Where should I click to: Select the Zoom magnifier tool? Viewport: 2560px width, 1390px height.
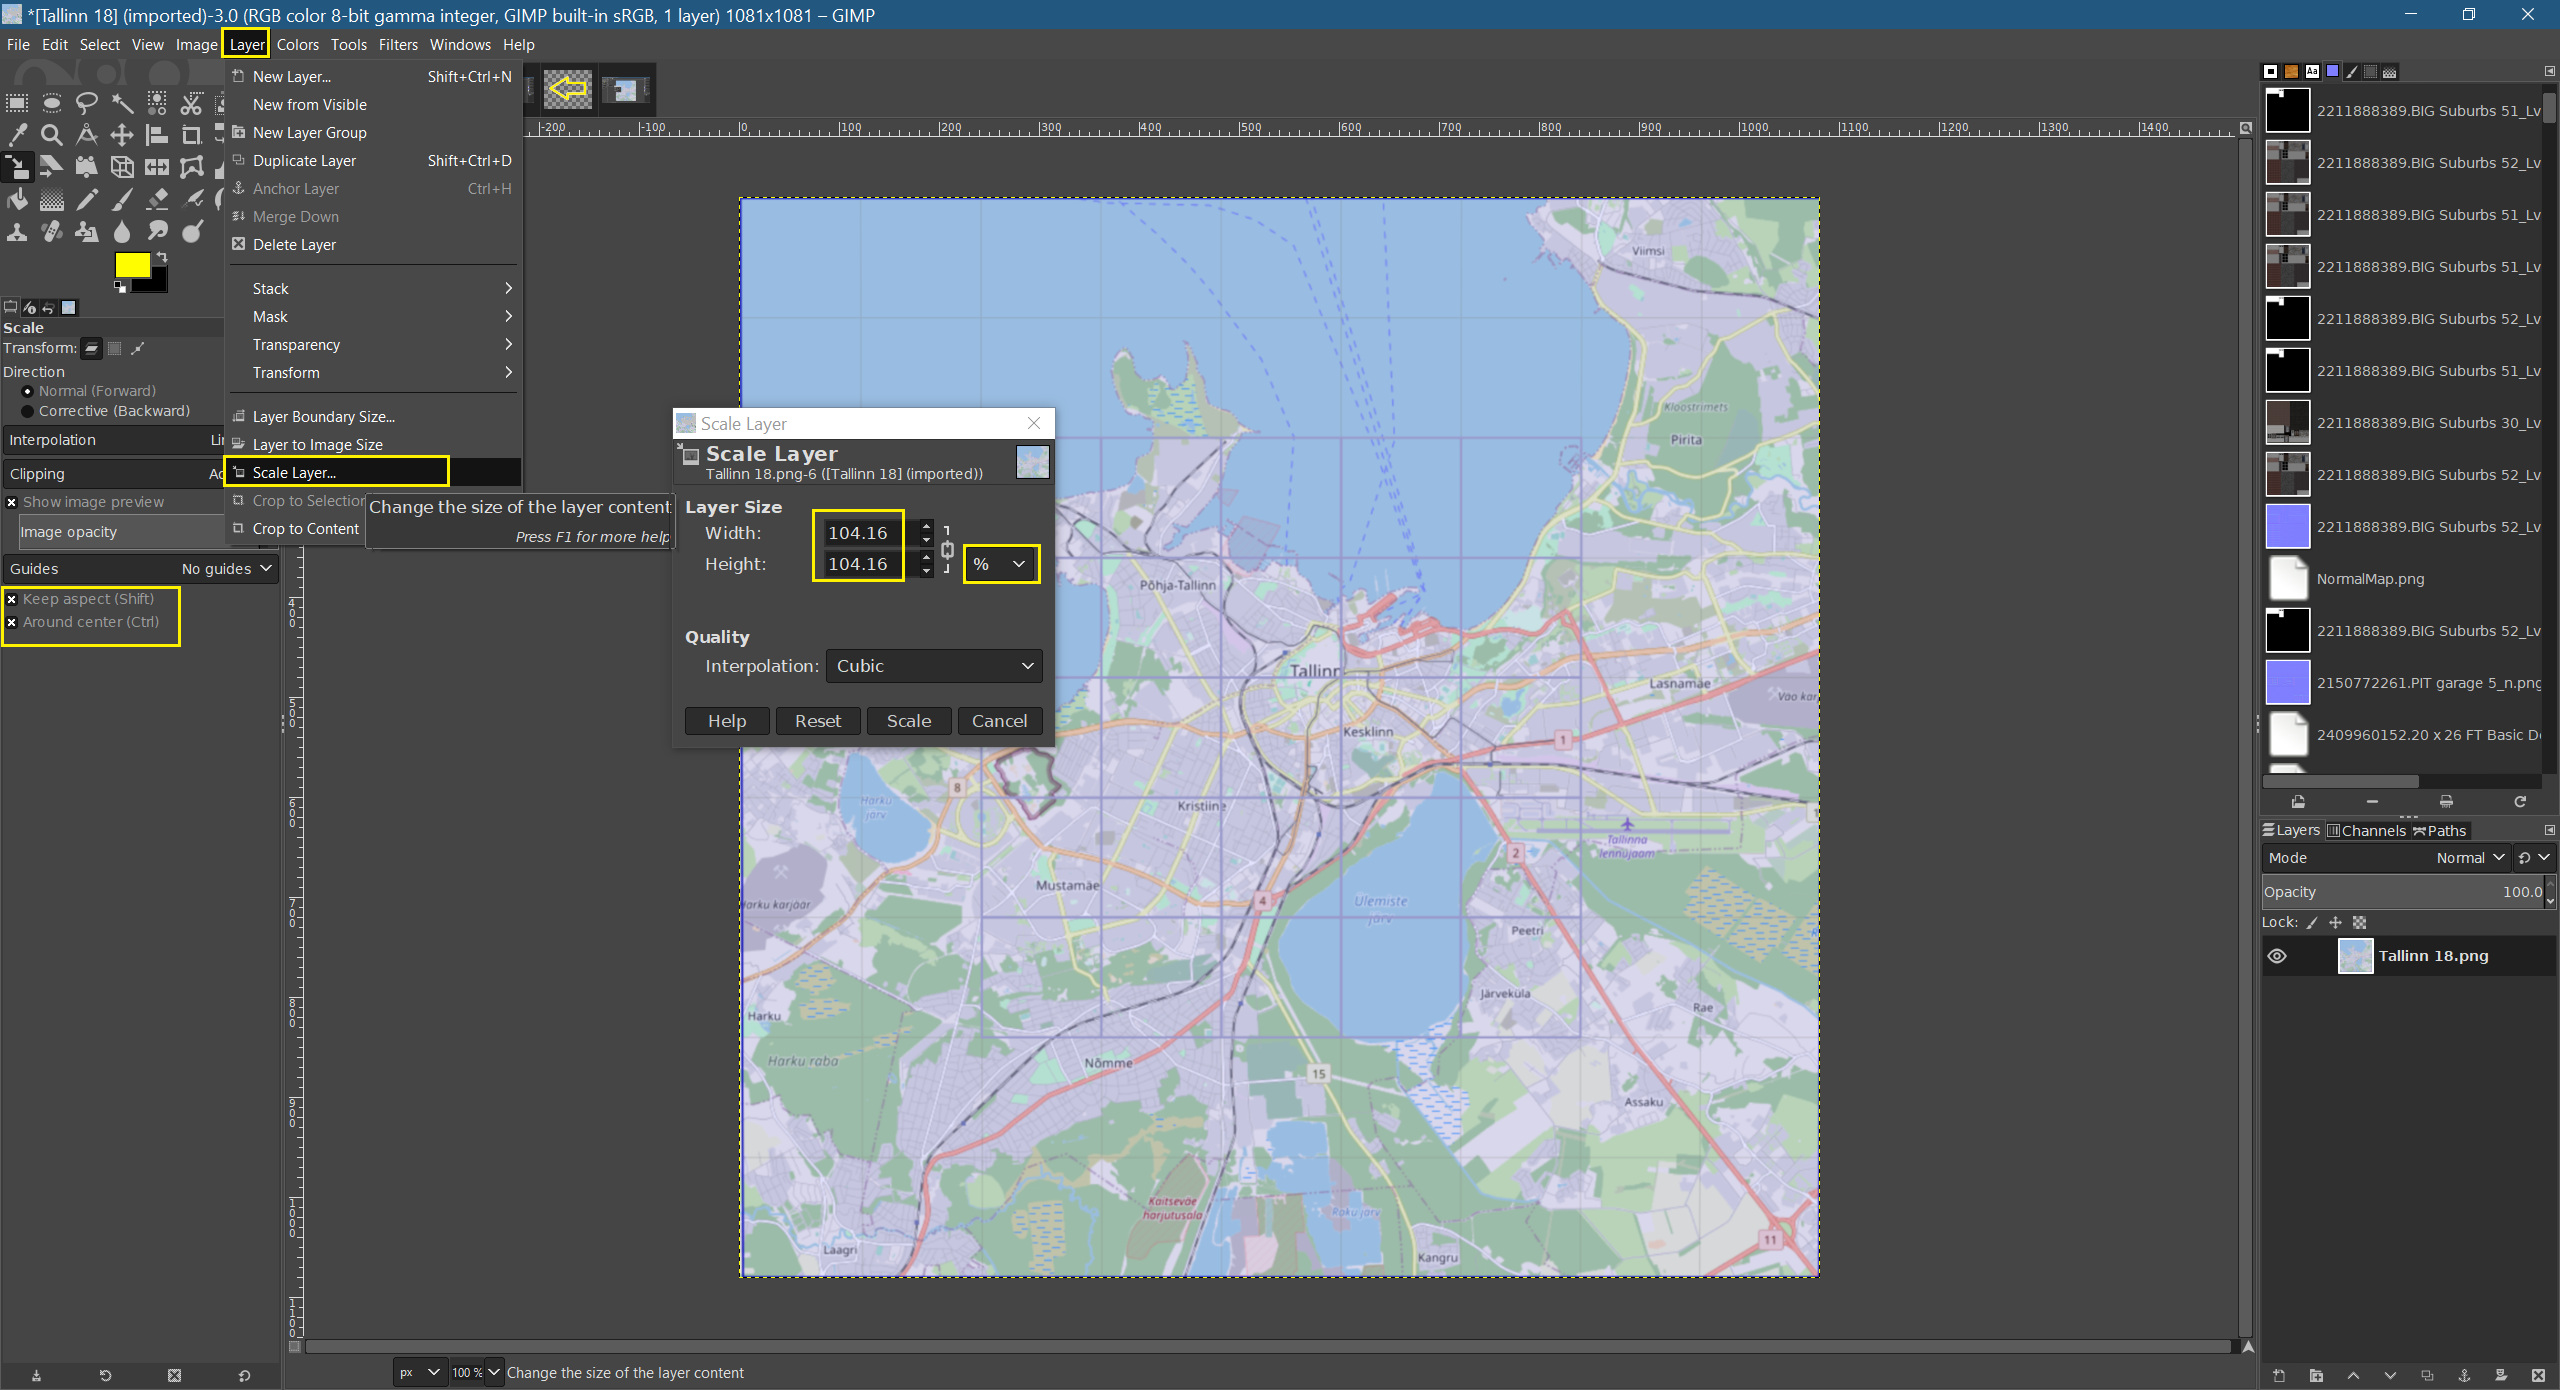(x=52, y=135)
